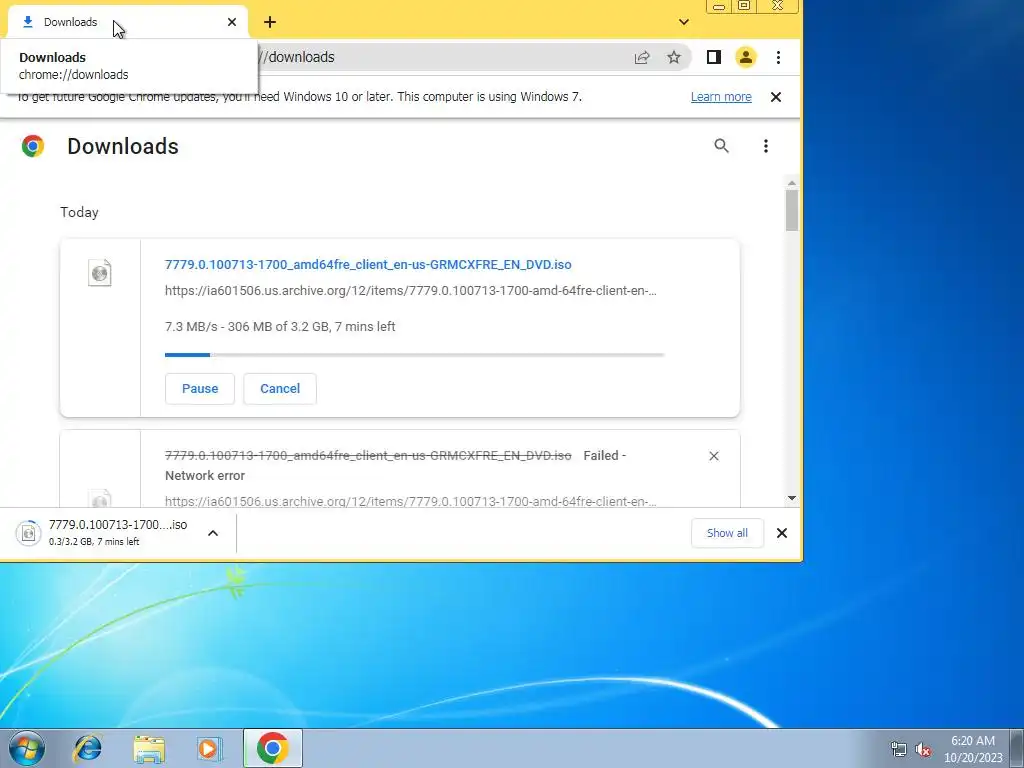Open the Windows Start menu
The image size is (1024, 768).
(27, 748)
